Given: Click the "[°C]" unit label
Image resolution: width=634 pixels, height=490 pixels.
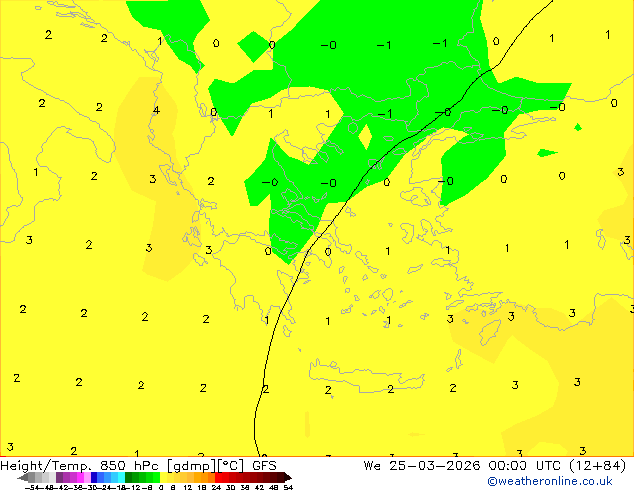Looking at the screenshot, I should click(x=231, y=466).
